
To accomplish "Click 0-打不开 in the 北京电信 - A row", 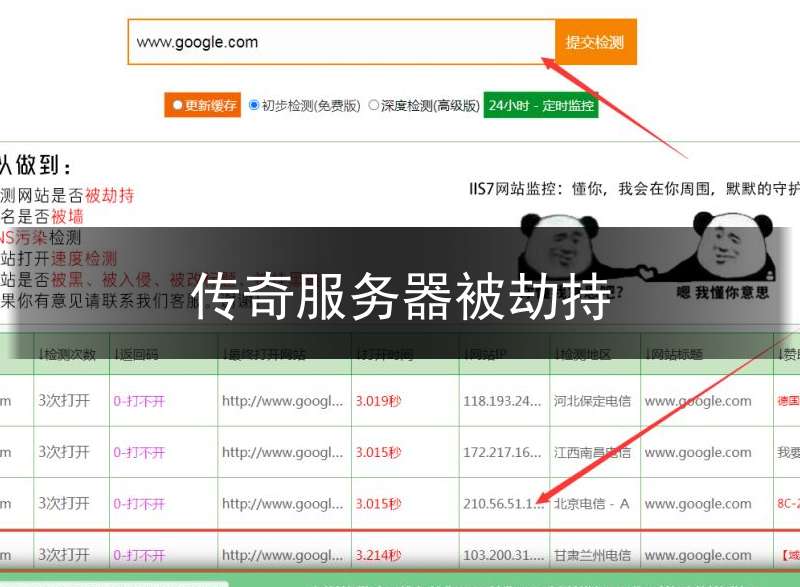I will (139, 504).
